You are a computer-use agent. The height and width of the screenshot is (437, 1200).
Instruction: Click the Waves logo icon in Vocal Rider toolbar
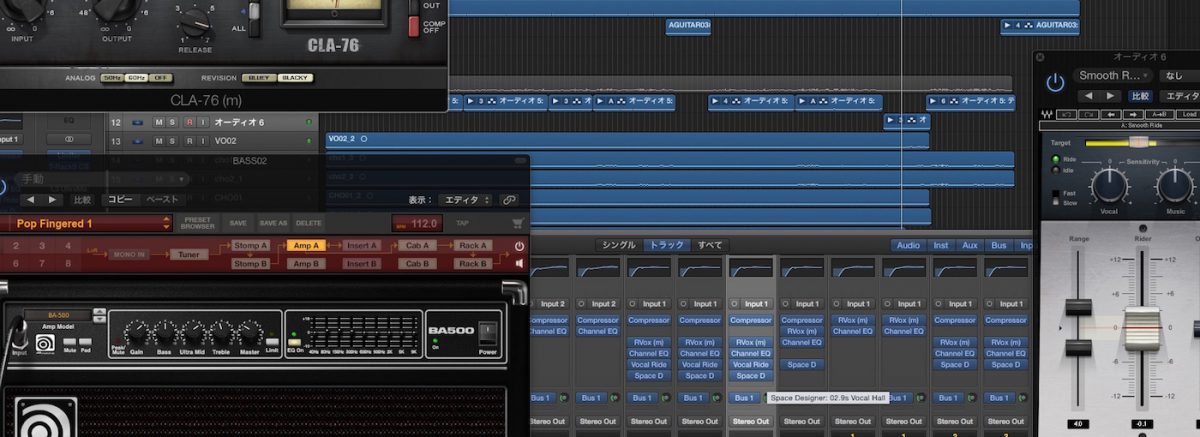[1046, 114]
